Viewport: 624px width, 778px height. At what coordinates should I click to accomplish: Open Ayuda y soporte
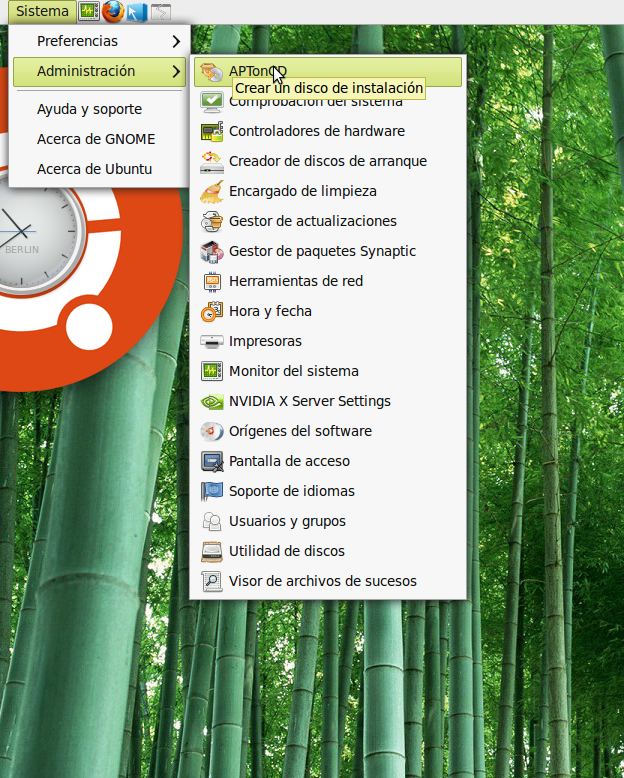pyautogui.click(x=89, y=109)
